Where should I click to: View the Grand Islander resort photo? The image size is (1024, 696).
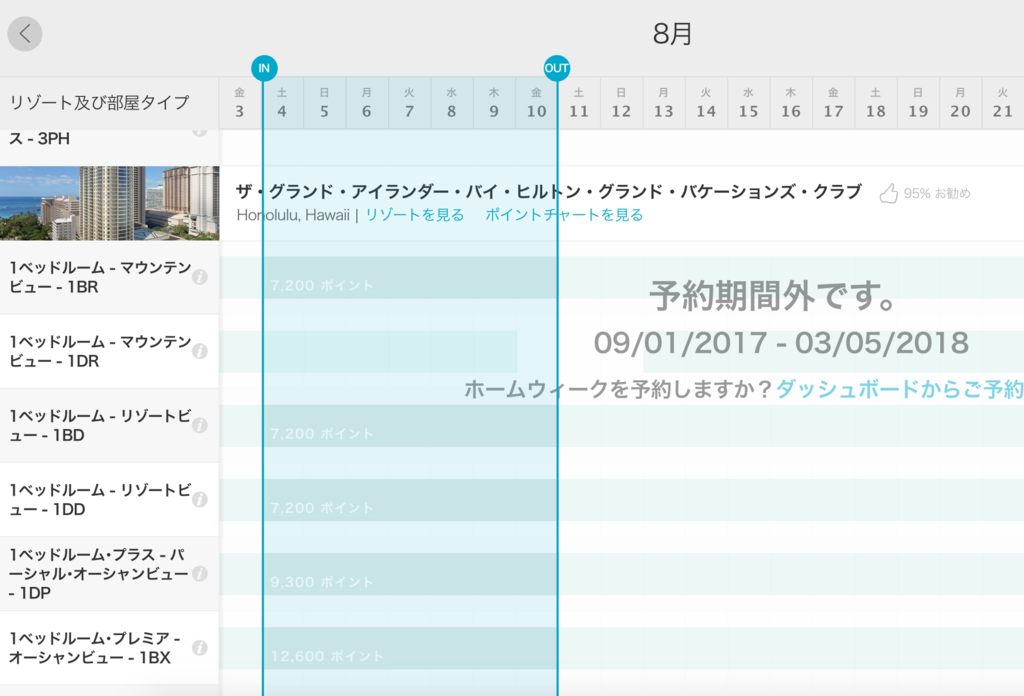pyautogui.click(x=110, y=203)
